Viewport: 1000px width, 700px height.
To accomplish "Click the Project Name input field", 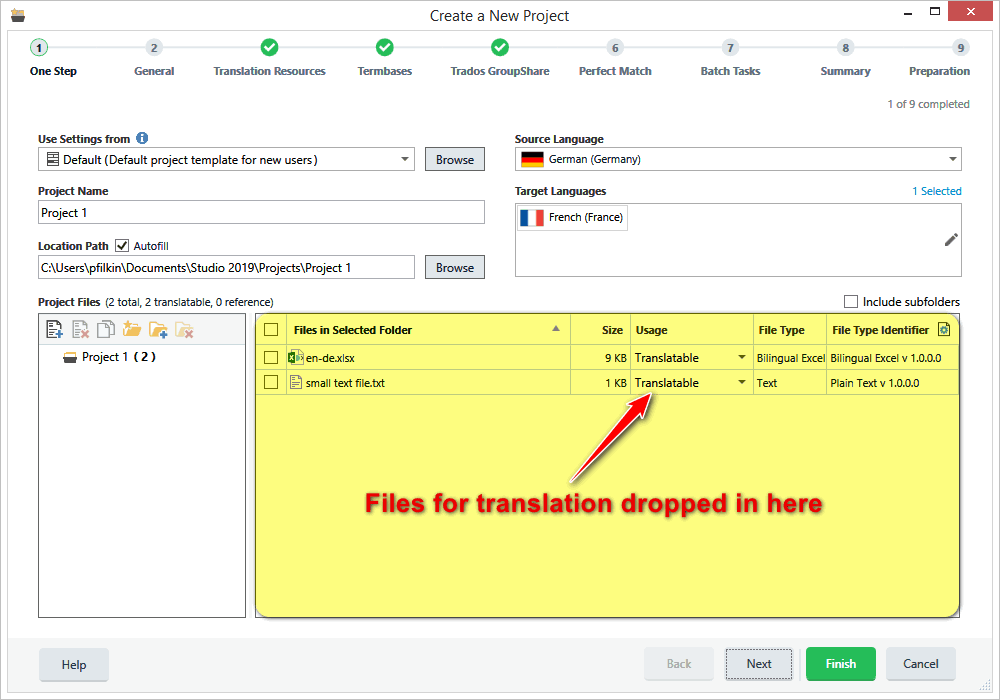I will (261, 212).
